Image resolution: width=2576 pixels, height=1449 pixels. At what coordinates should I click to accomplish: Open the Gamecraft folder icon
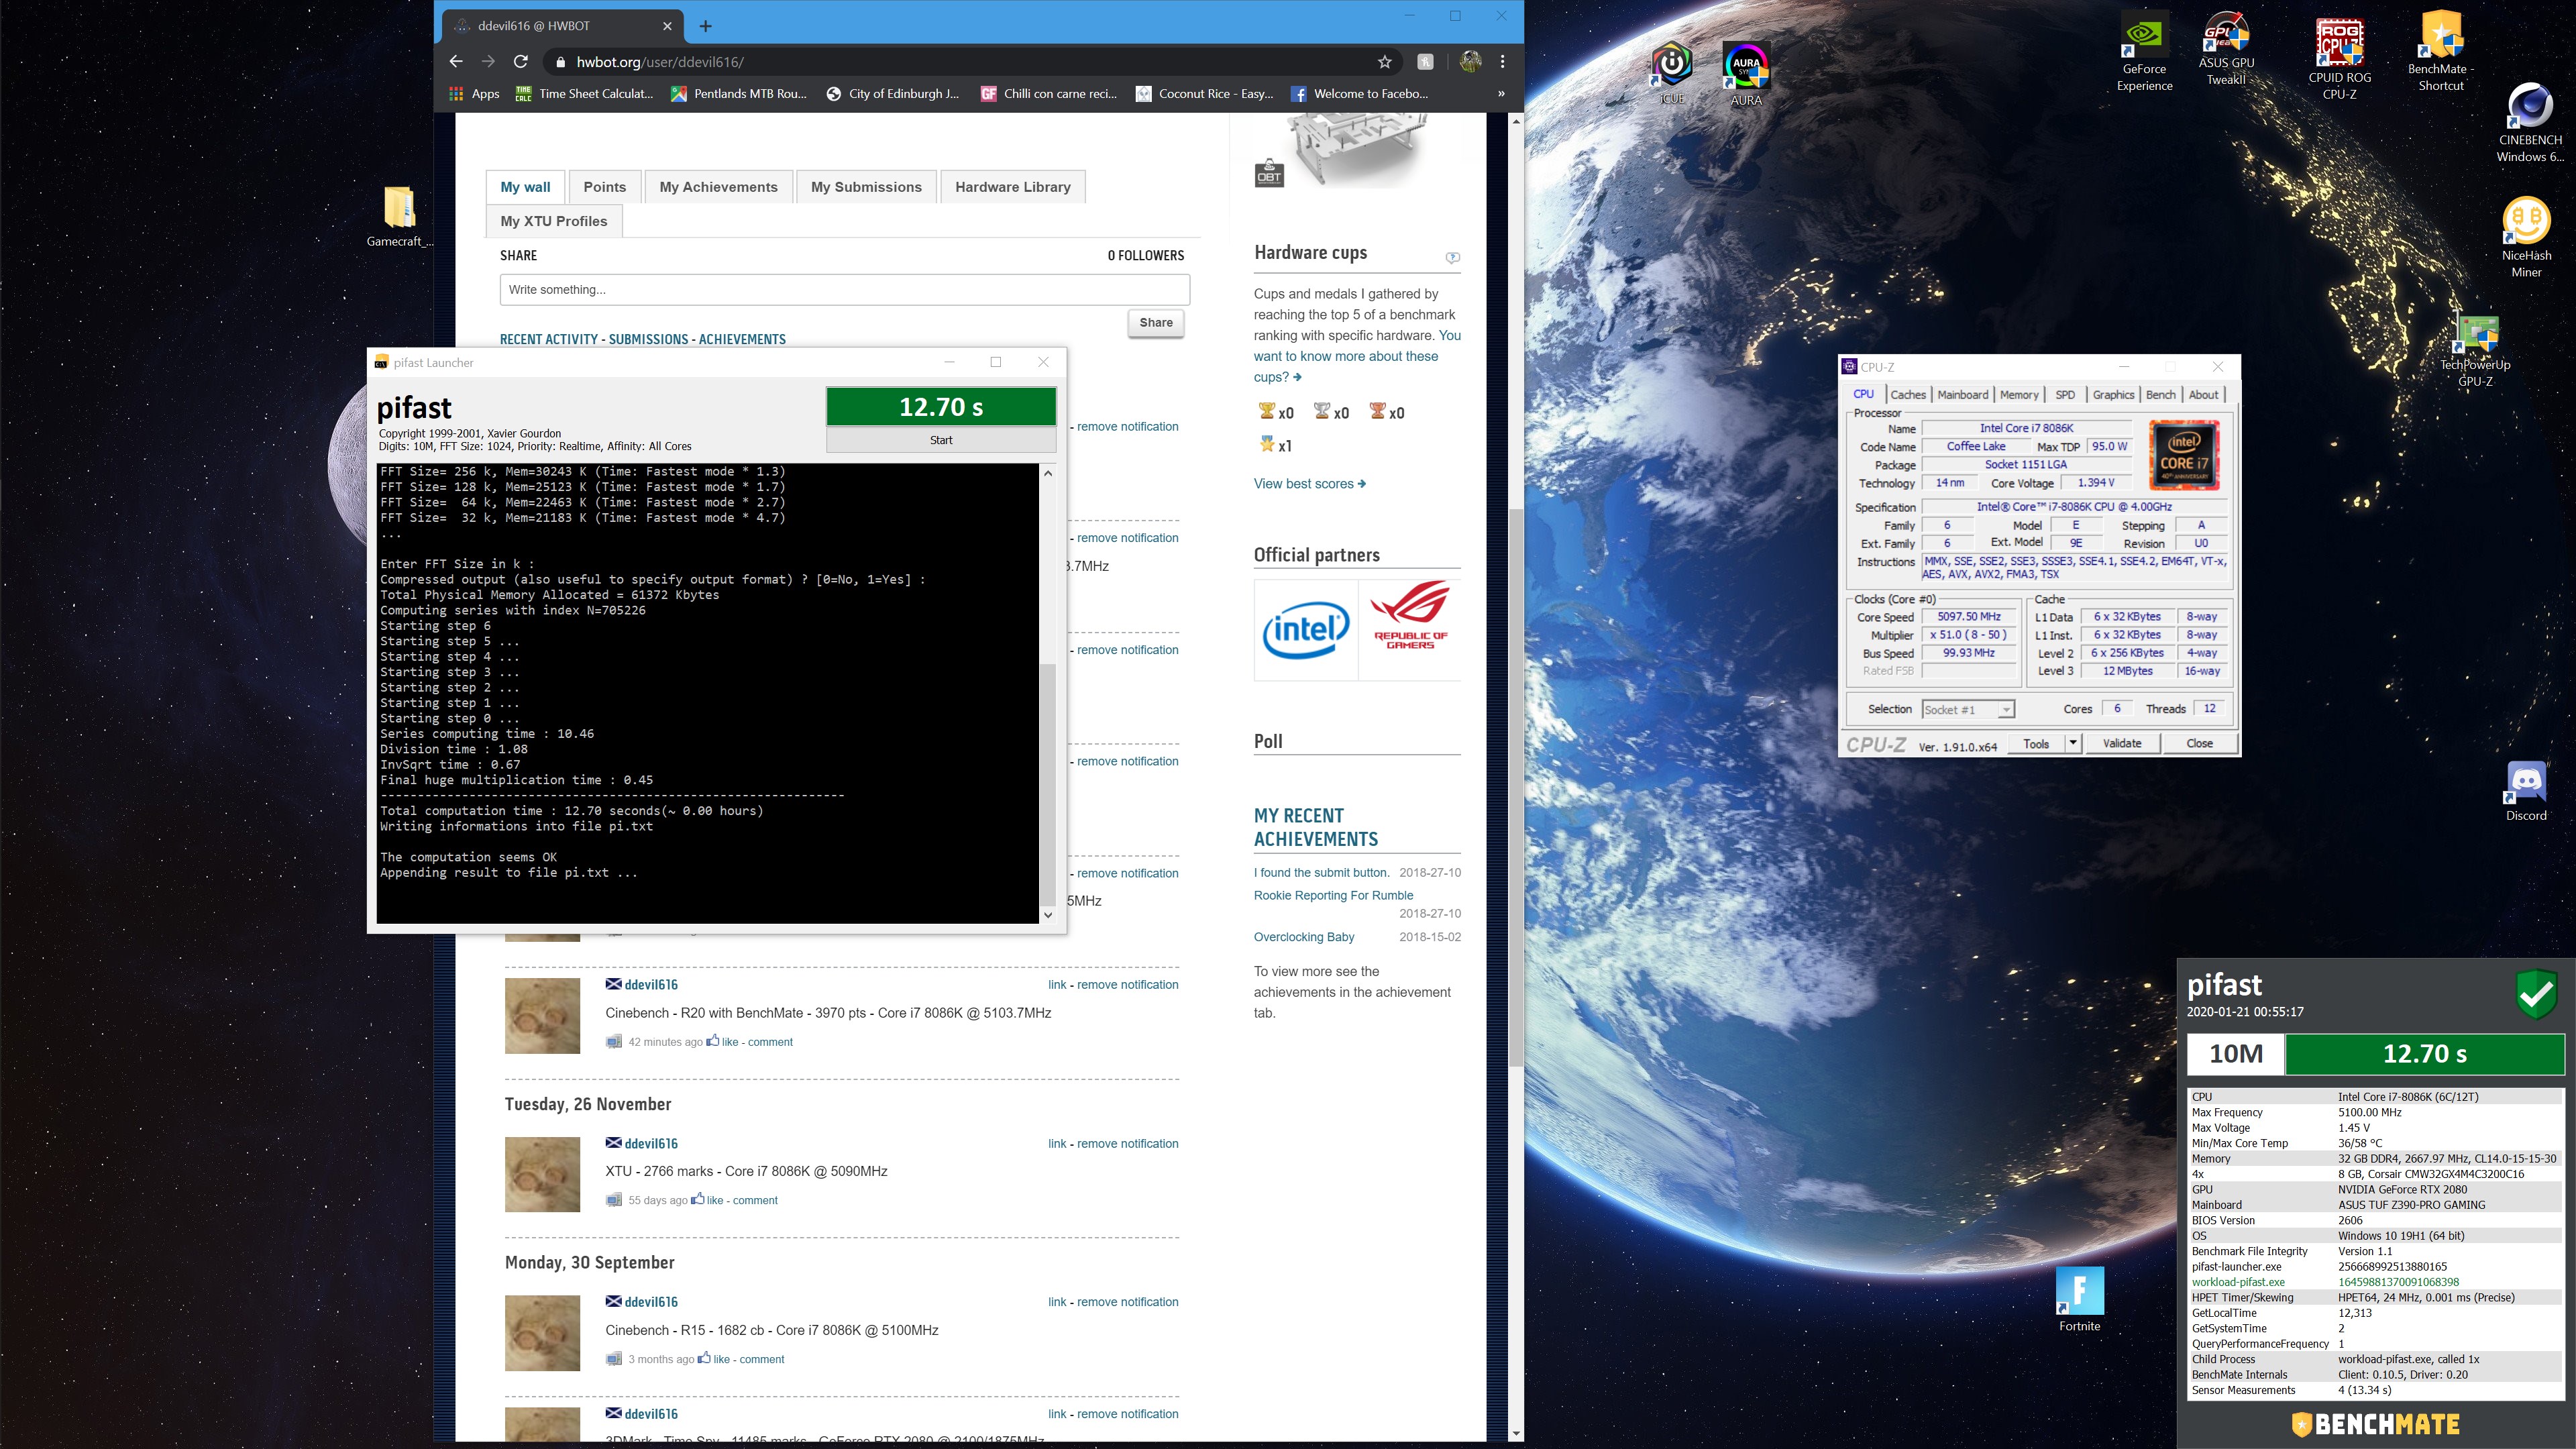399,216
